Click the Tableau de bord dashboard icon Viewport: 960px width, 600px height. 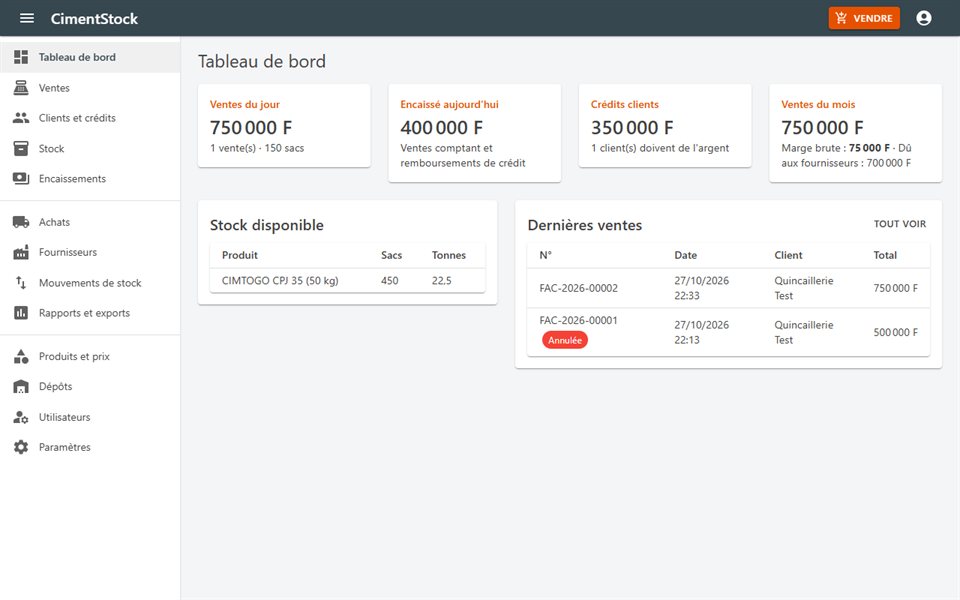[x=21, y=57]
